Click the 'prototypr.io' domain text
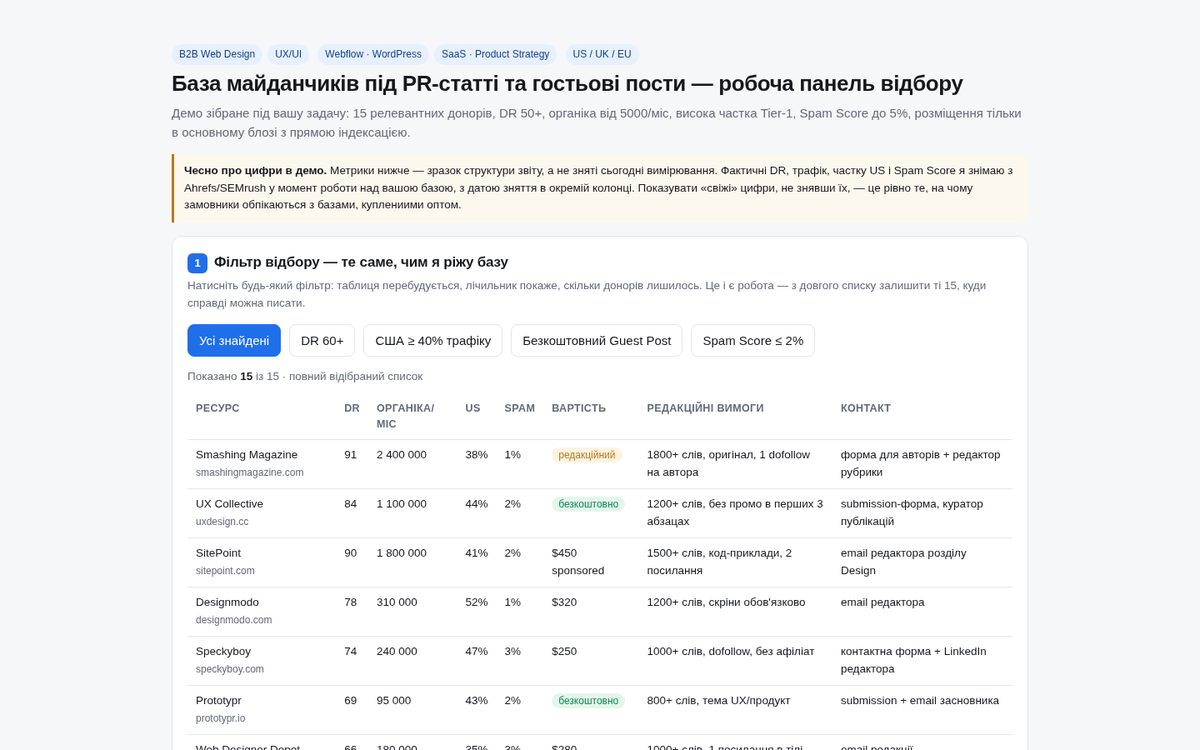 point(220,717)
